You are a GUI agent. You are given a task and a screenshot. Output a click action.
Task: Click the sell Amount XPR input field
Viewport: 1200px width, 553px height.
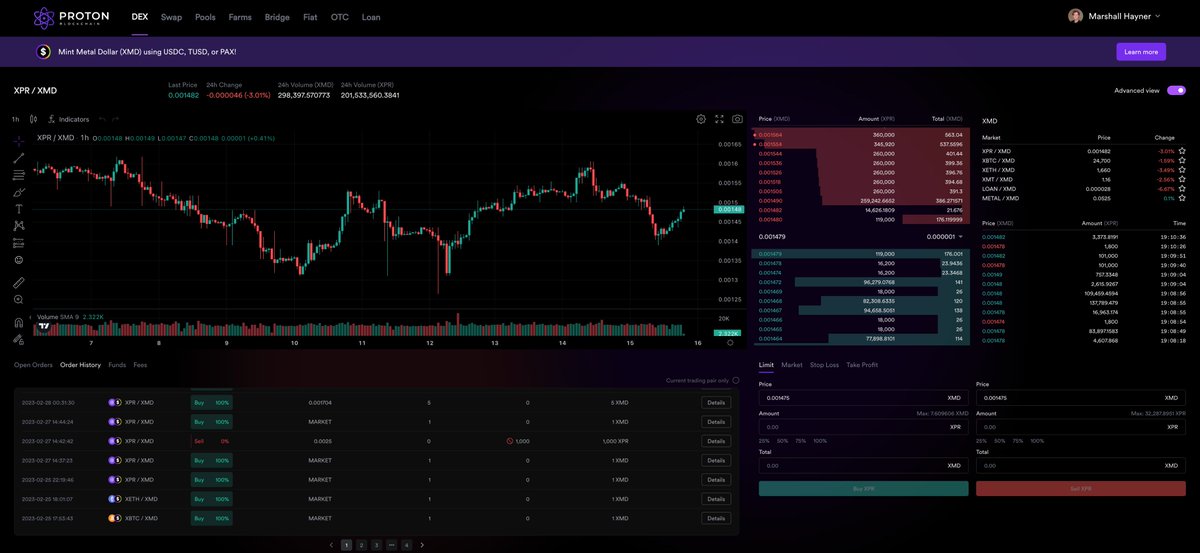pos(1081,427)
